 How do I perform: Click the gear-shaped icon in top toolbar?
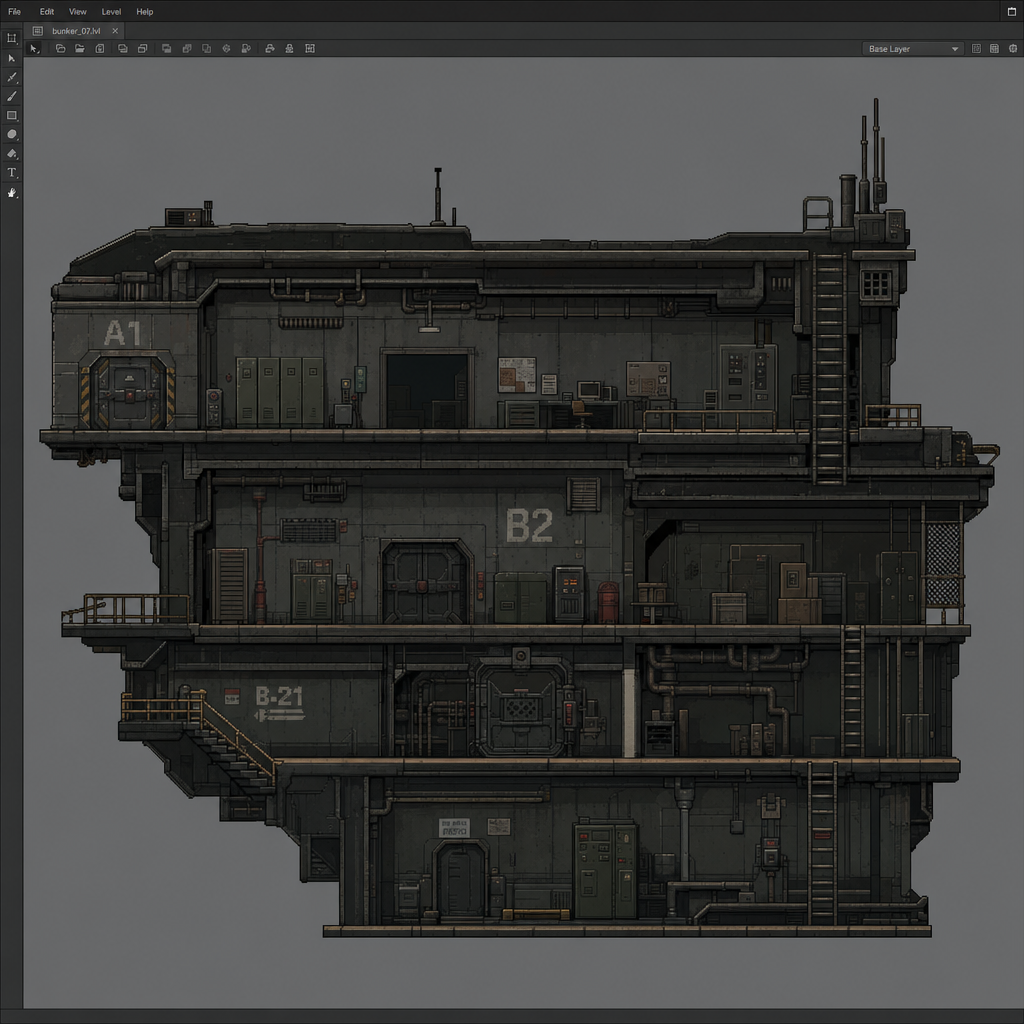click(226, 48)
